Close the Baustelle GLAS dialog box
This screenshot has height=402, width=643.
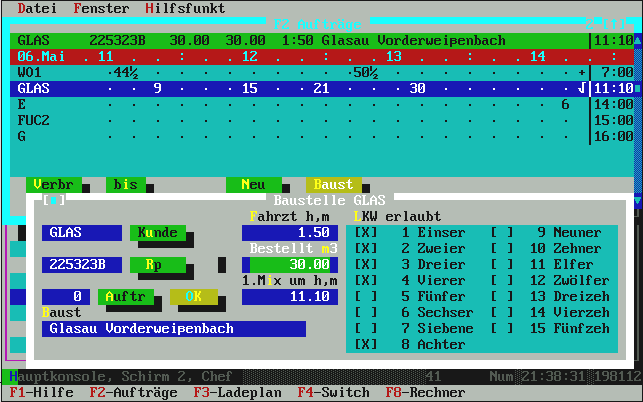tap(54, 200)
